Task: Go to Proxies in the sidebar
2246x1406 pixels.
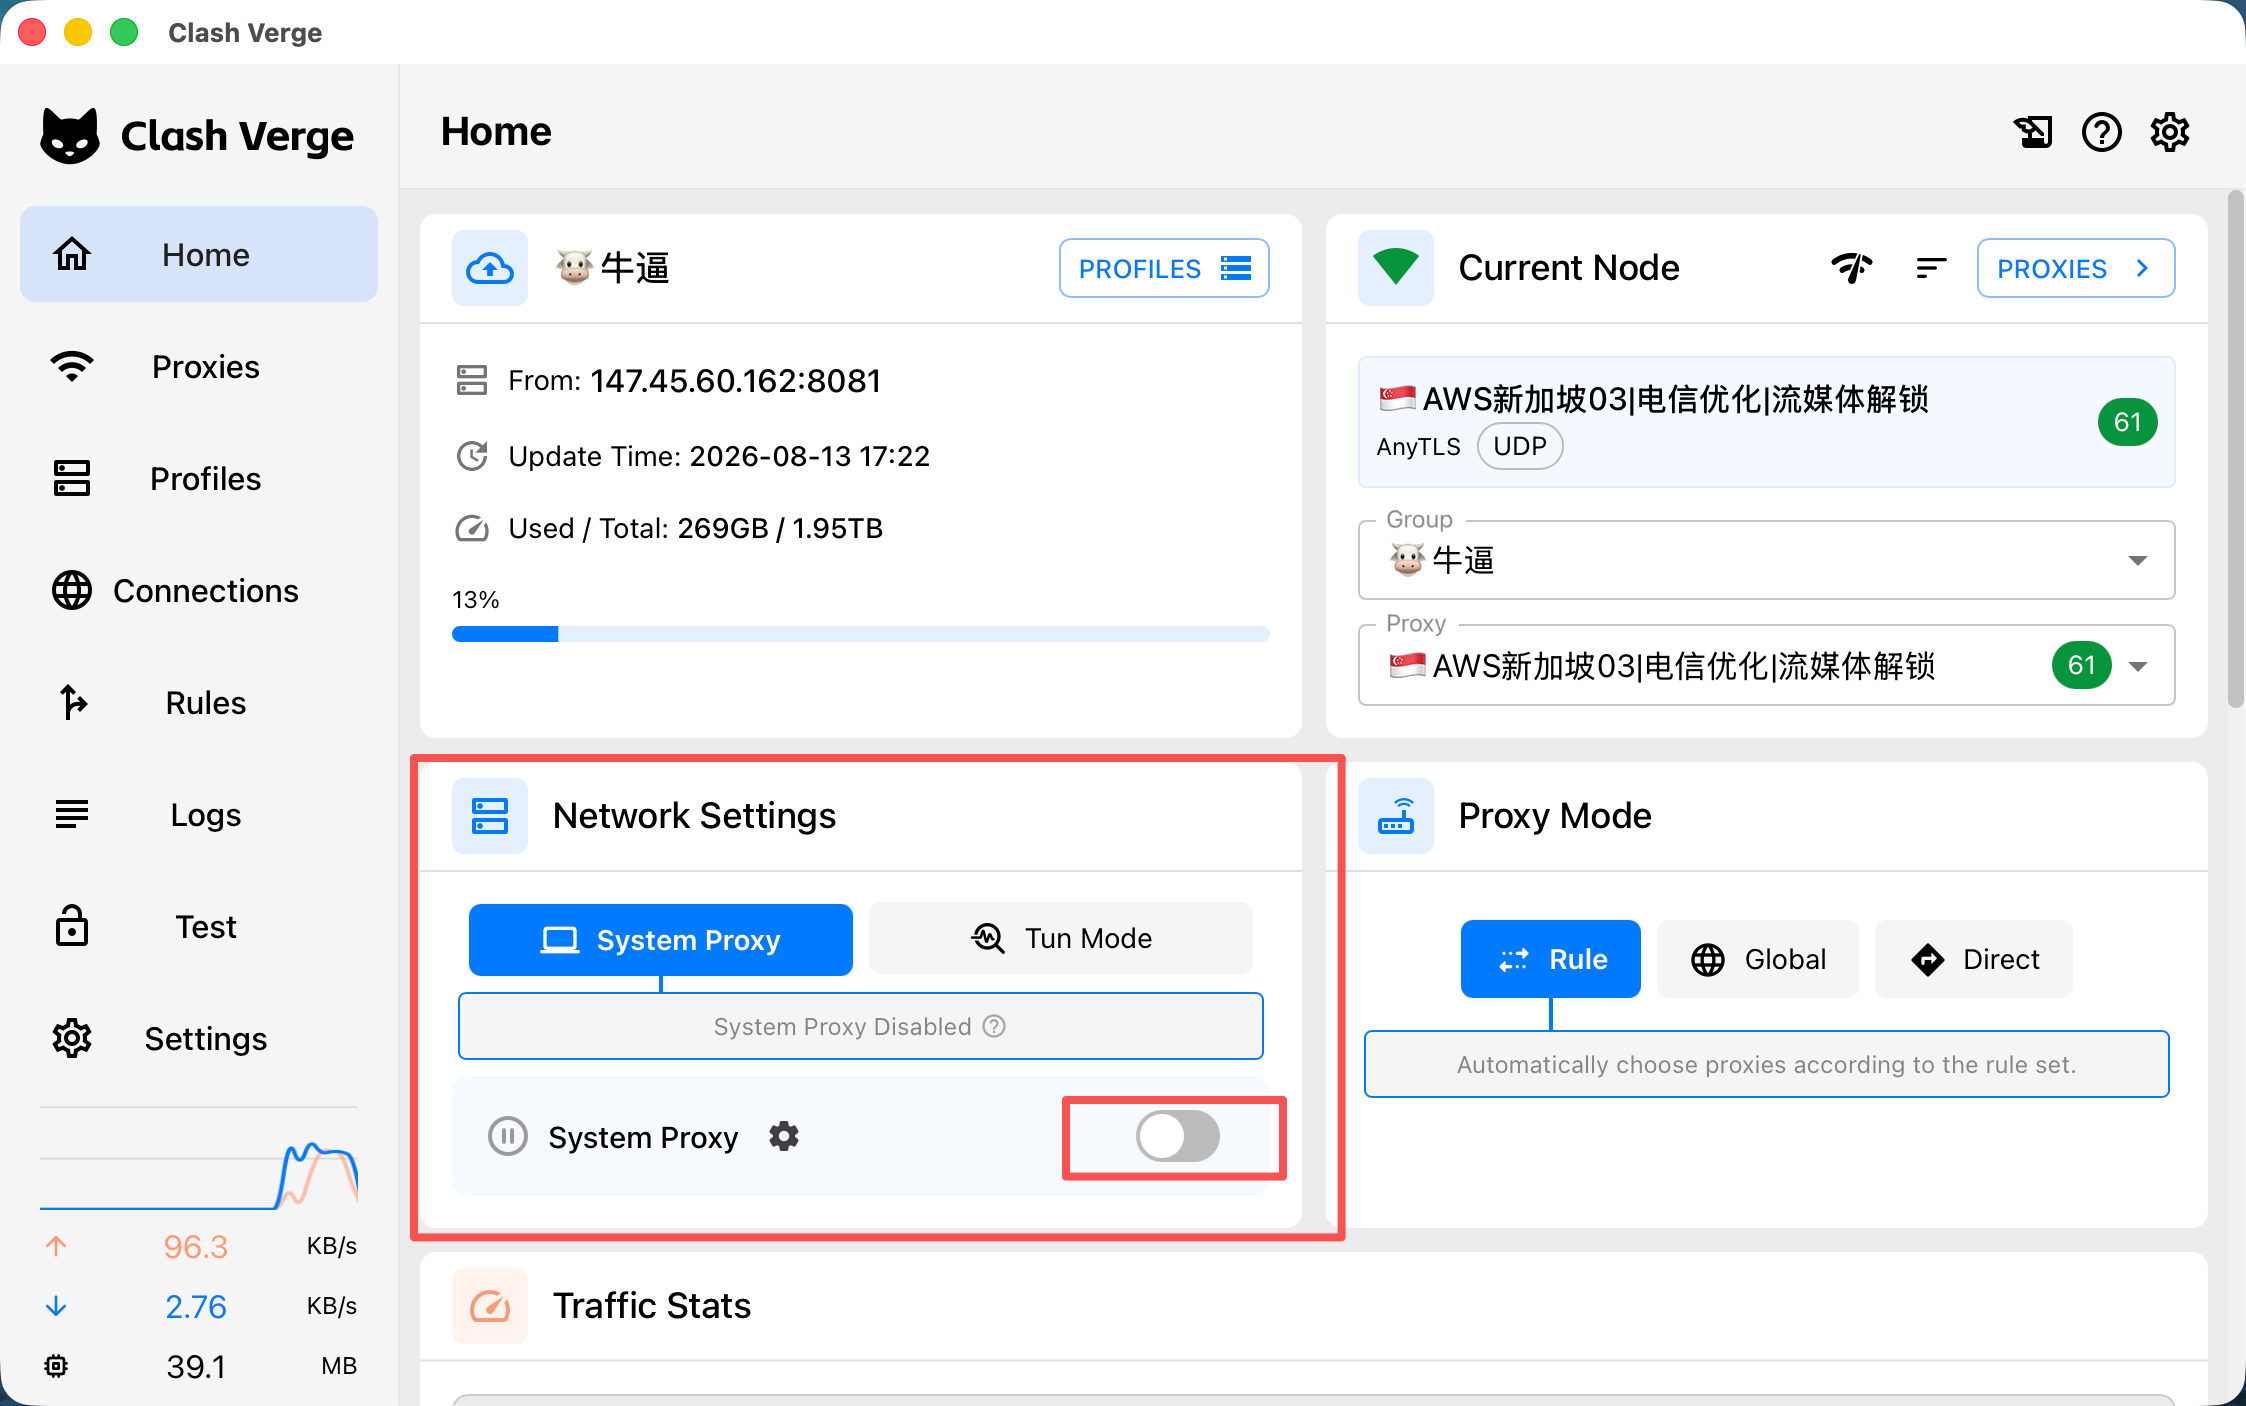Action: tap(199, 366)
